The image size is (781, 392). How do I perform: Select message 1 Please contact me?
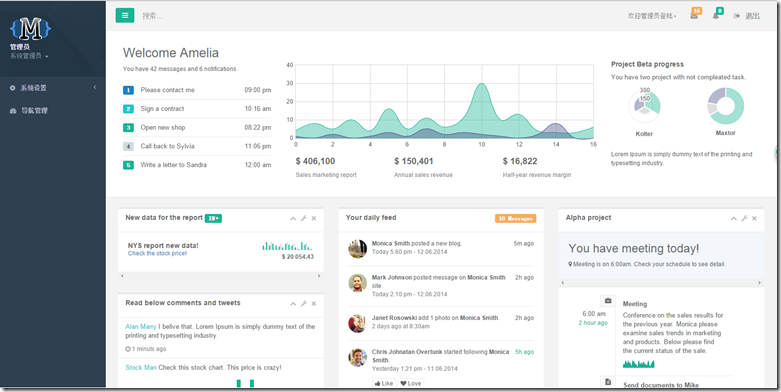[197, 90]
